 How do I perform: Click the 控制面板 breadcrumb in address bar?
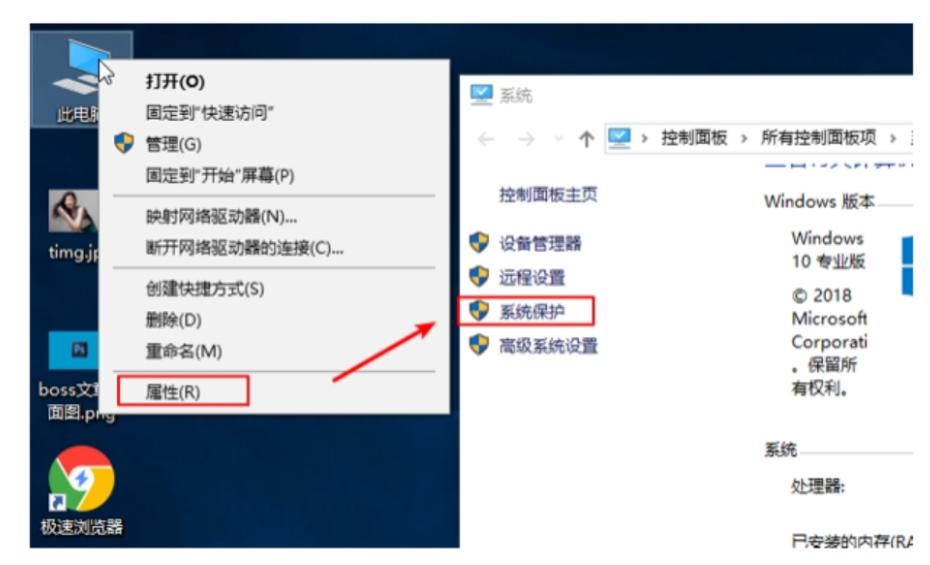coord(694,138)
